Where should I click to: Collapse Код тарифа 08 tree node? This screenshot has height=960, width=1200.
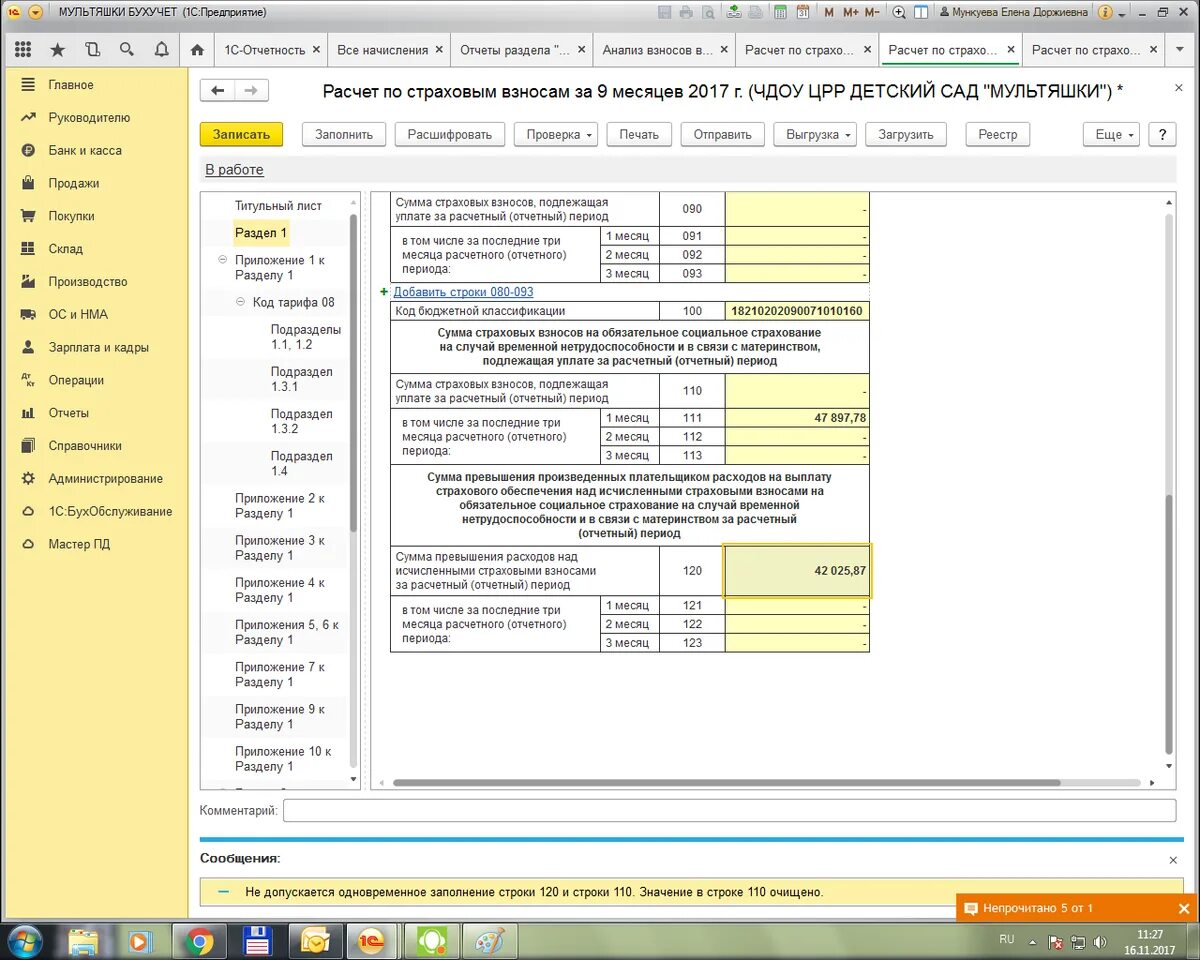240,302
